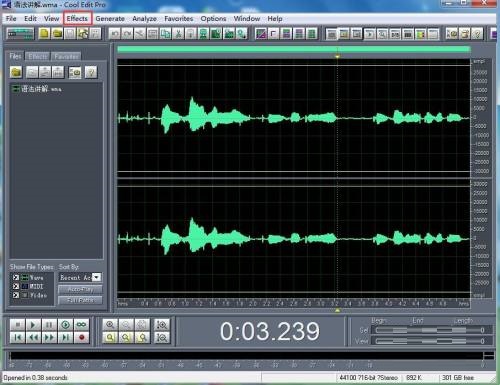The height and width of the screenshot is (385, 500).
Task: Switch to multitrack view using the leftmost toolbar icon
Action: [x=21, y=34]
